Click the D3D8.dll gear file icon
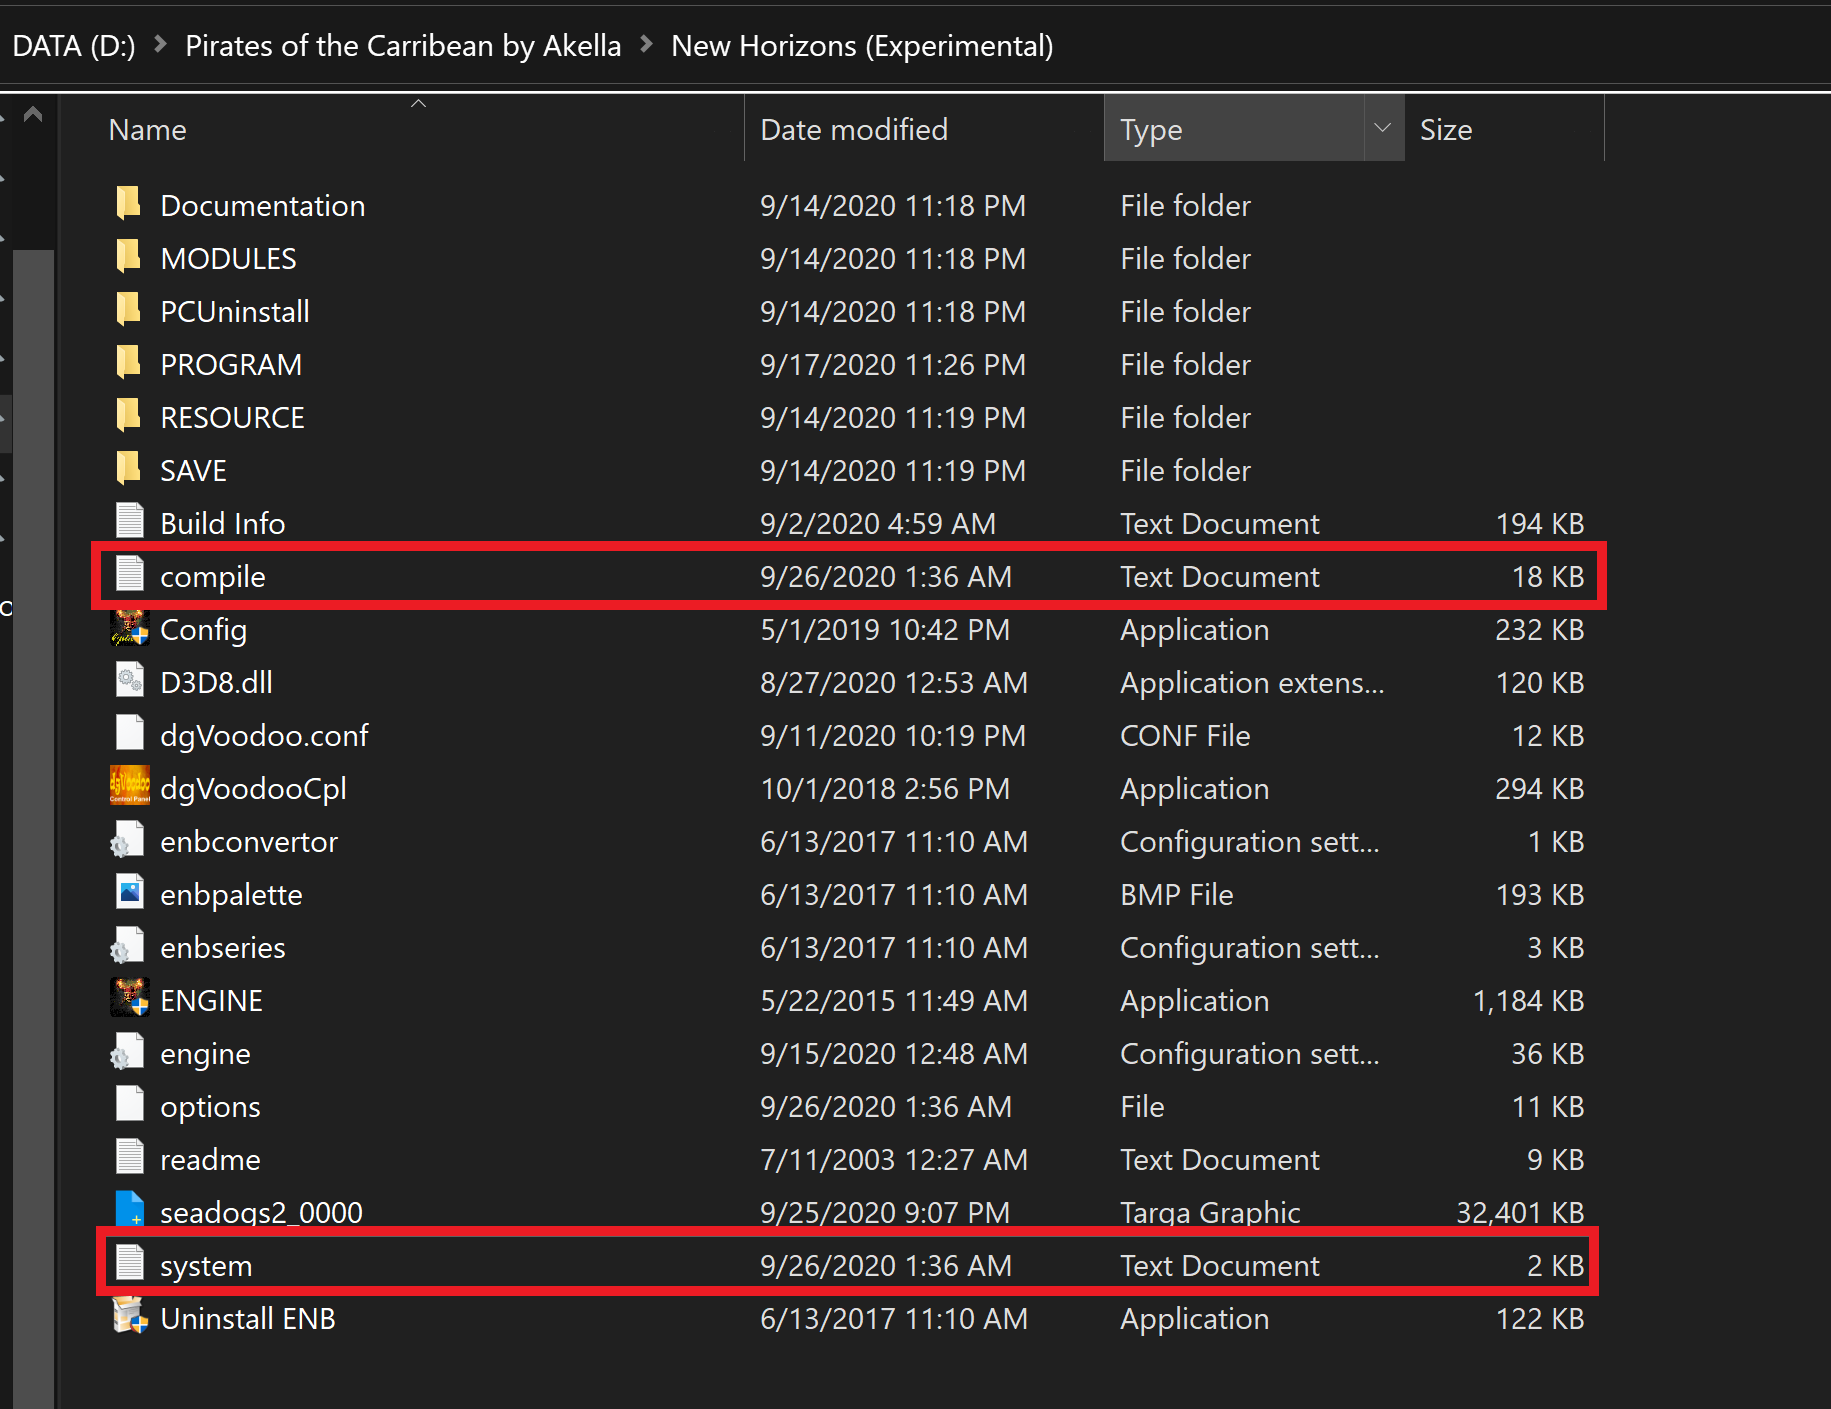 [129, 681]
